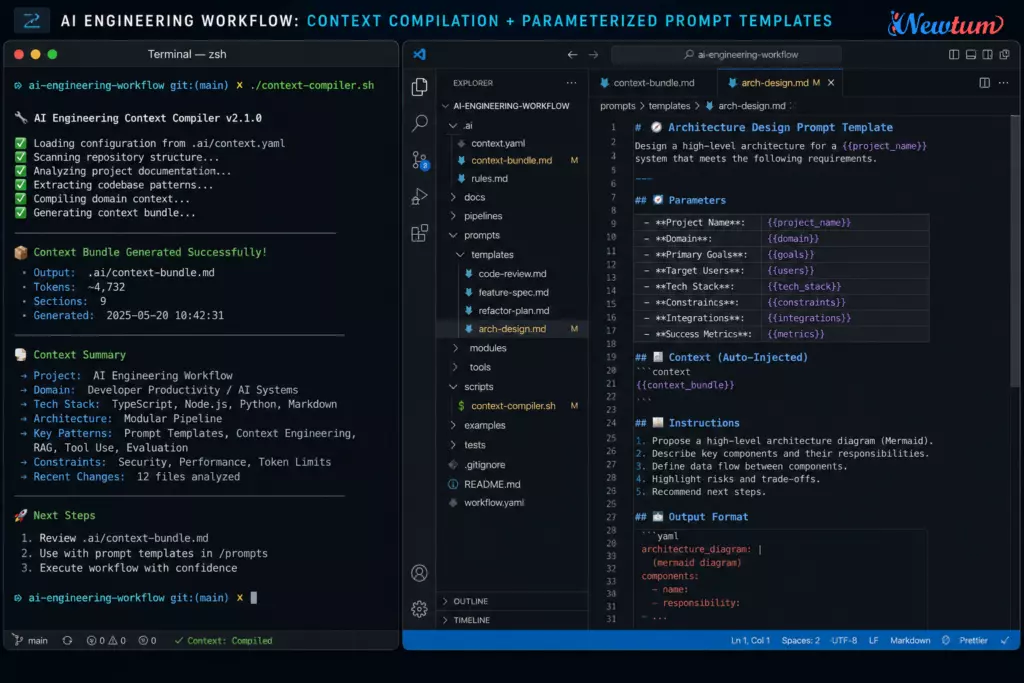This screenshot has height=683, width=1024.
Task: Open feature-spec.md template file
Action: [513, 293]
